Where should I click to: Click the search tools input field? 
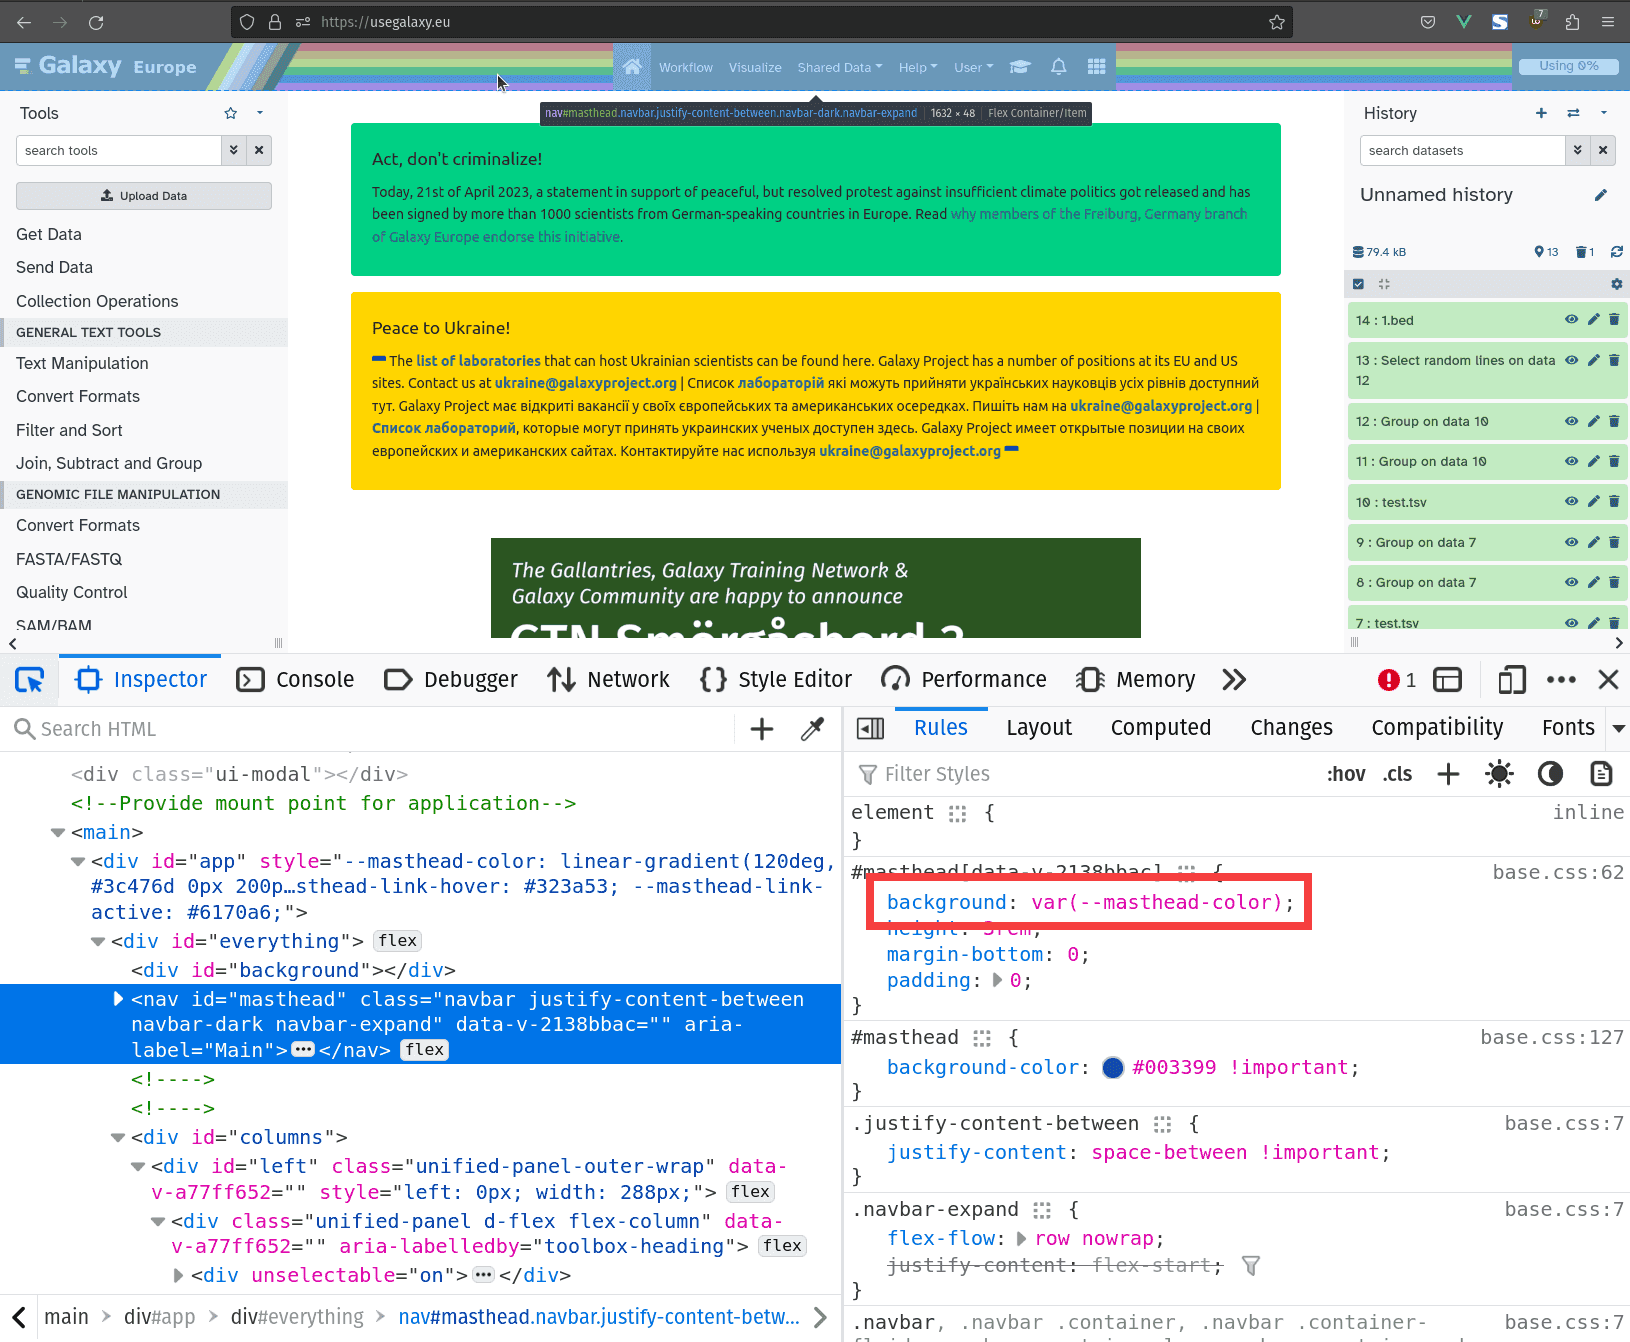pyautogui.click(x=118, y=150)
